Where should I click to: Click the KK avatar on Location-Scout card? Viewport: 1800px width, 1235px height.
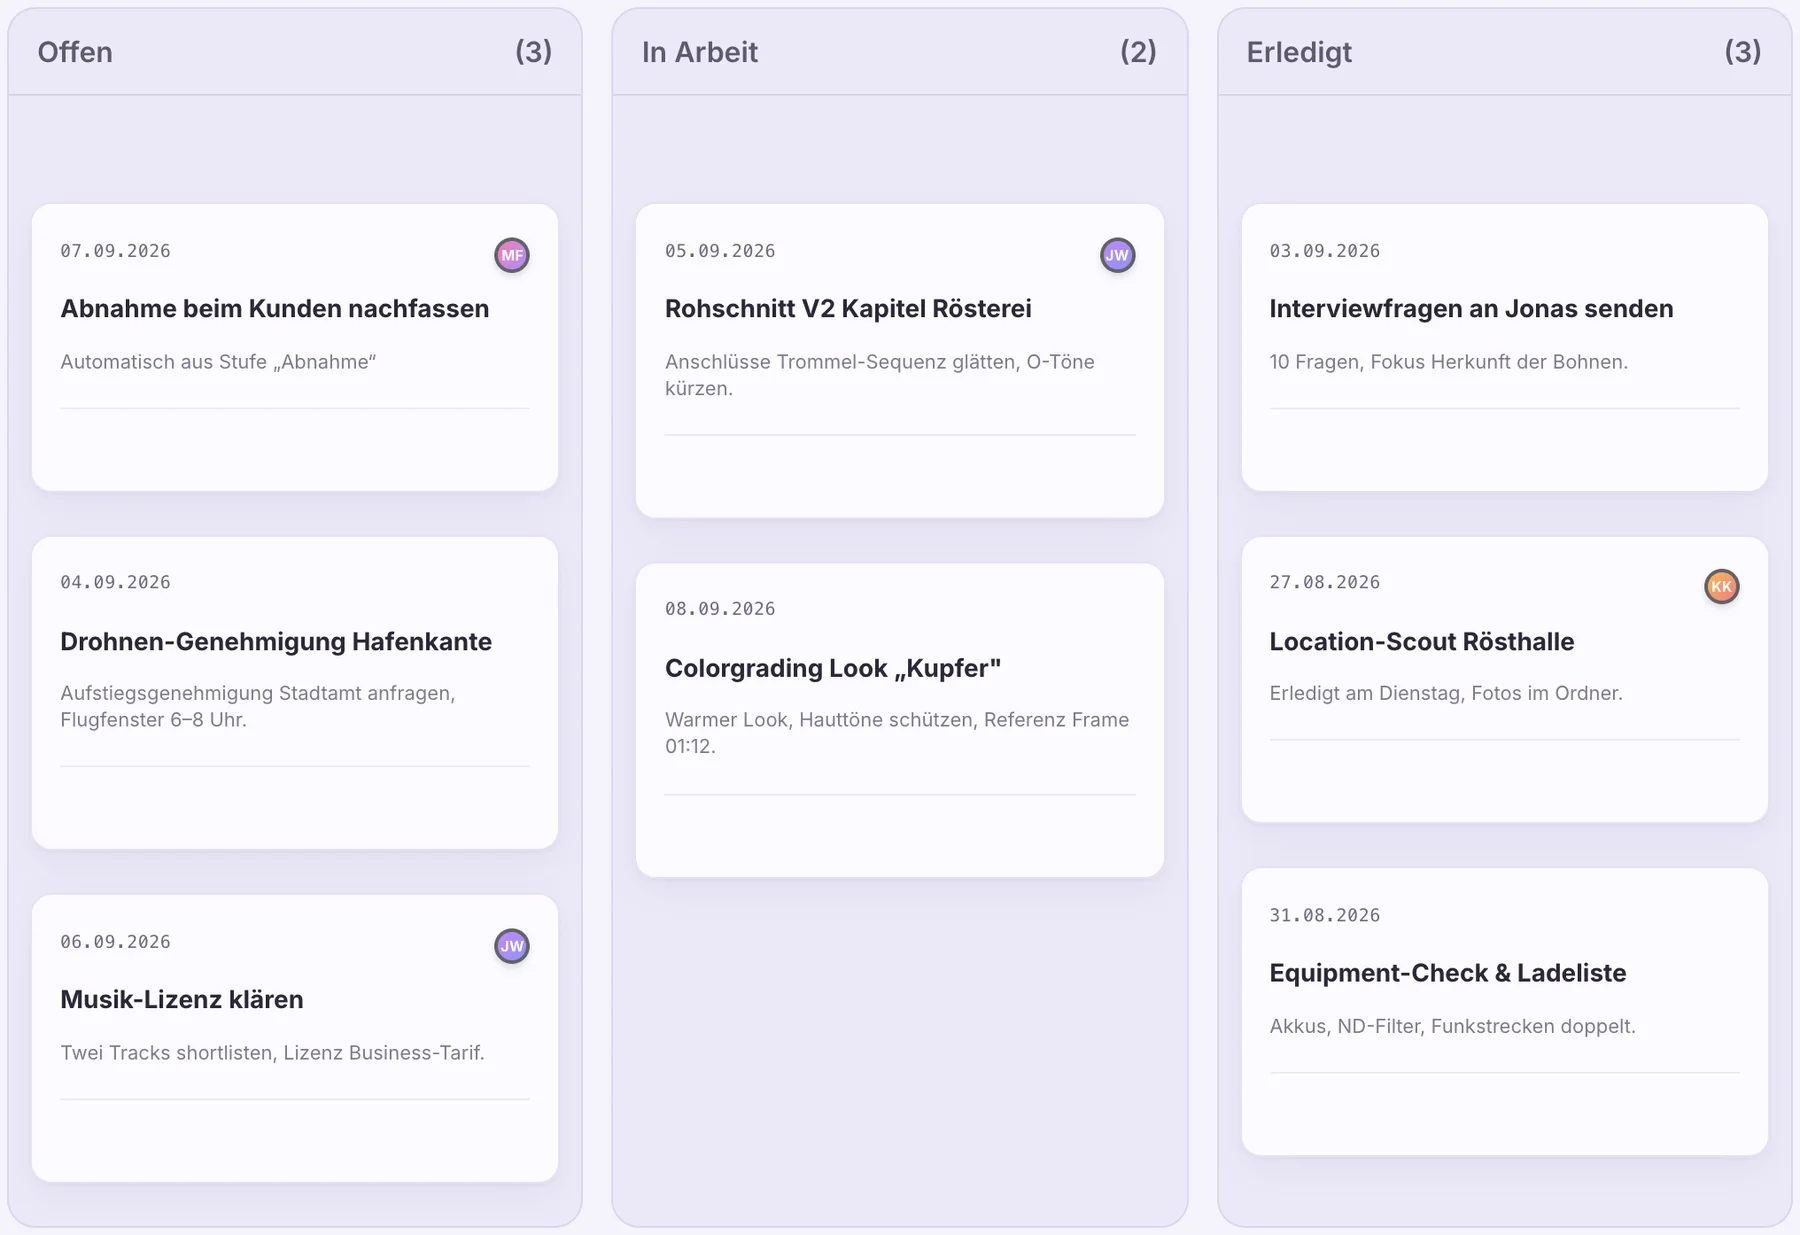click(x=1721, y=587)
